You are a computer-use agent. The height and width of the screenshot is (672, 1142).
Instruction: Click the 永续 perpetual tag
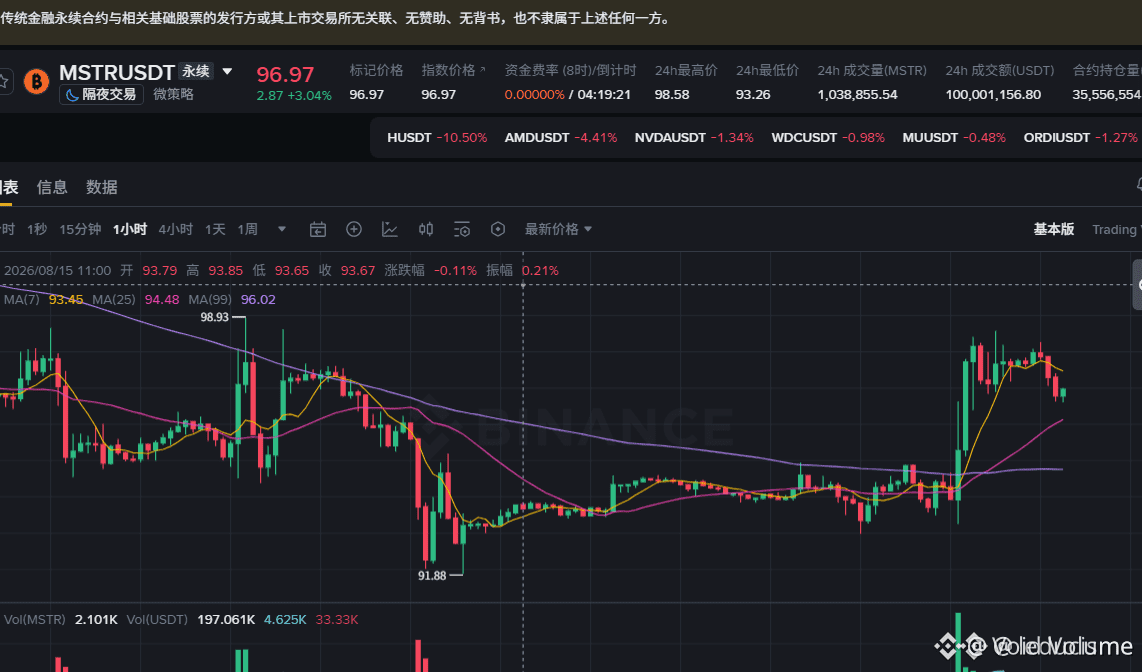(x=196, y=71)
